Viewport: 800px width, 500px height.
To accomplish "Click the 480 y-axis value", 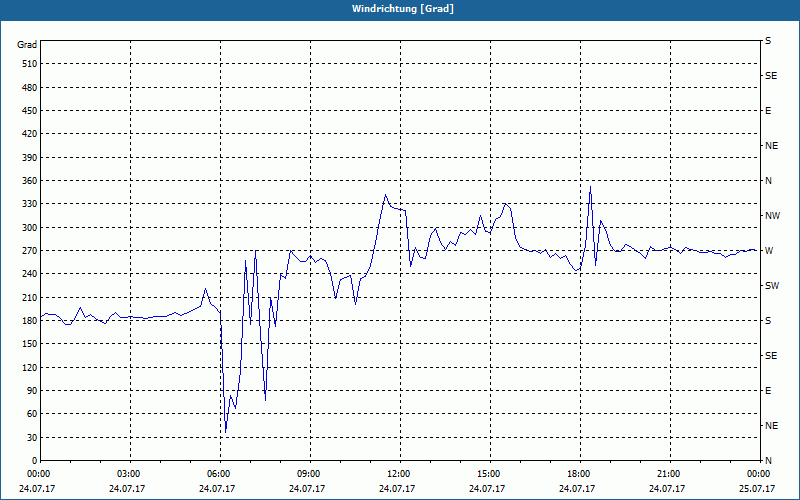I will pyautogui.click(x=30, y=88).
